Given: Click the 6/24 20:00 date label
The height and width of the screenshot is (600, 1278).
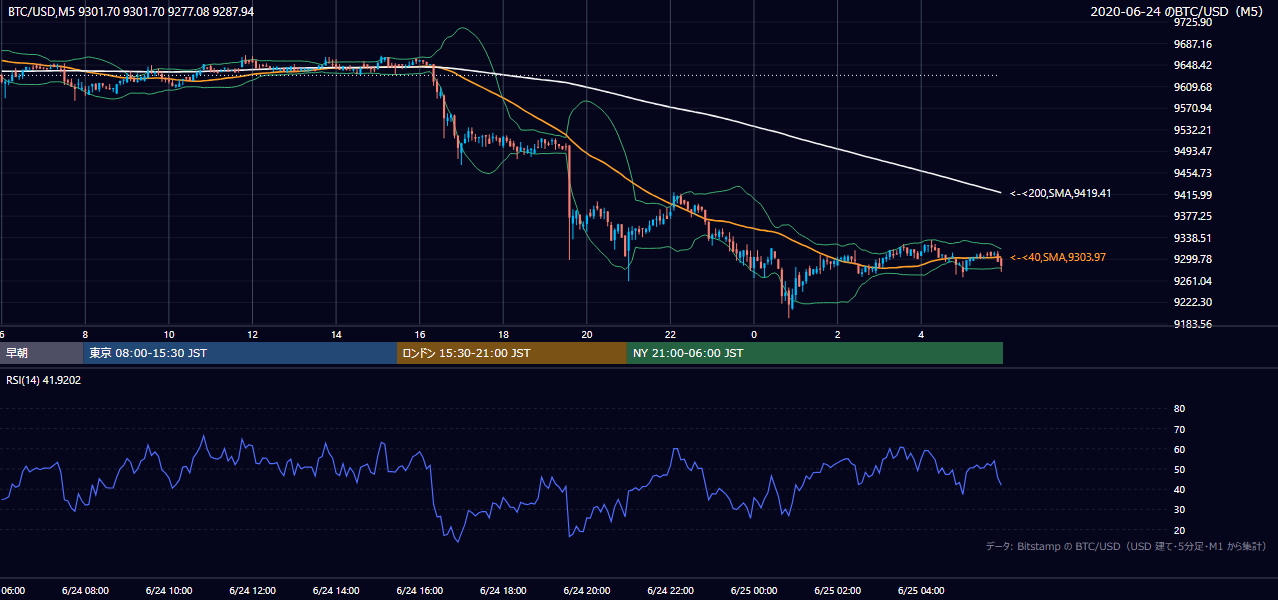Looking at the screenshot, I should point(587,590).
